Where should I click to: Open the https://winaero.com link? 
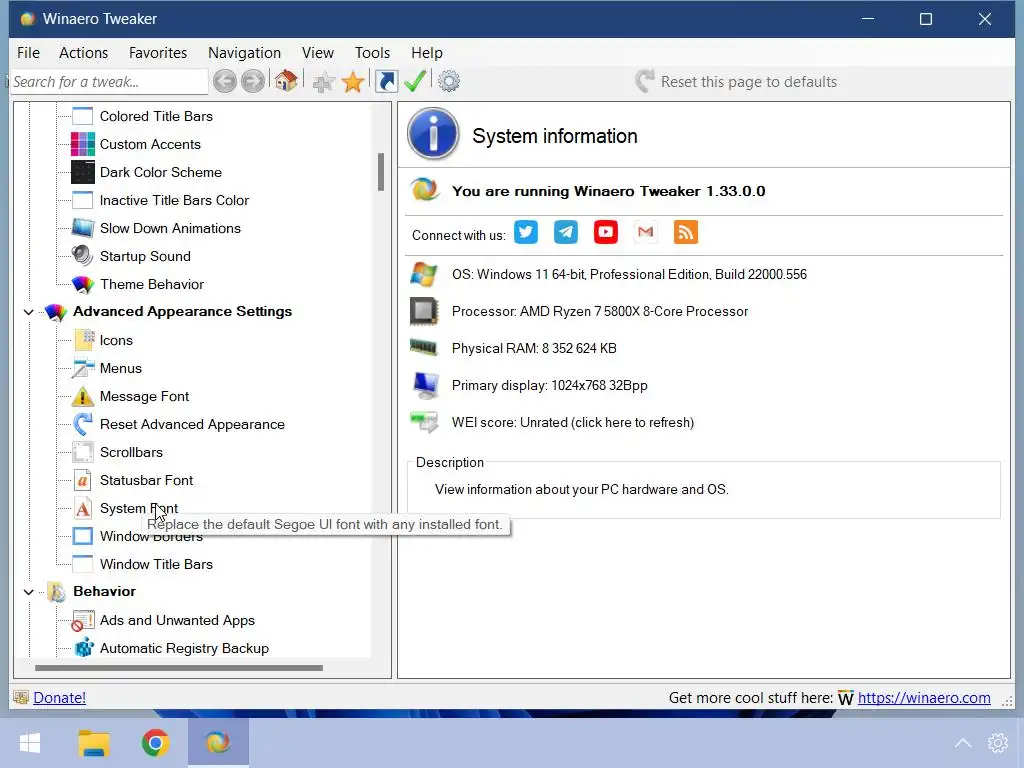[924, 697]
